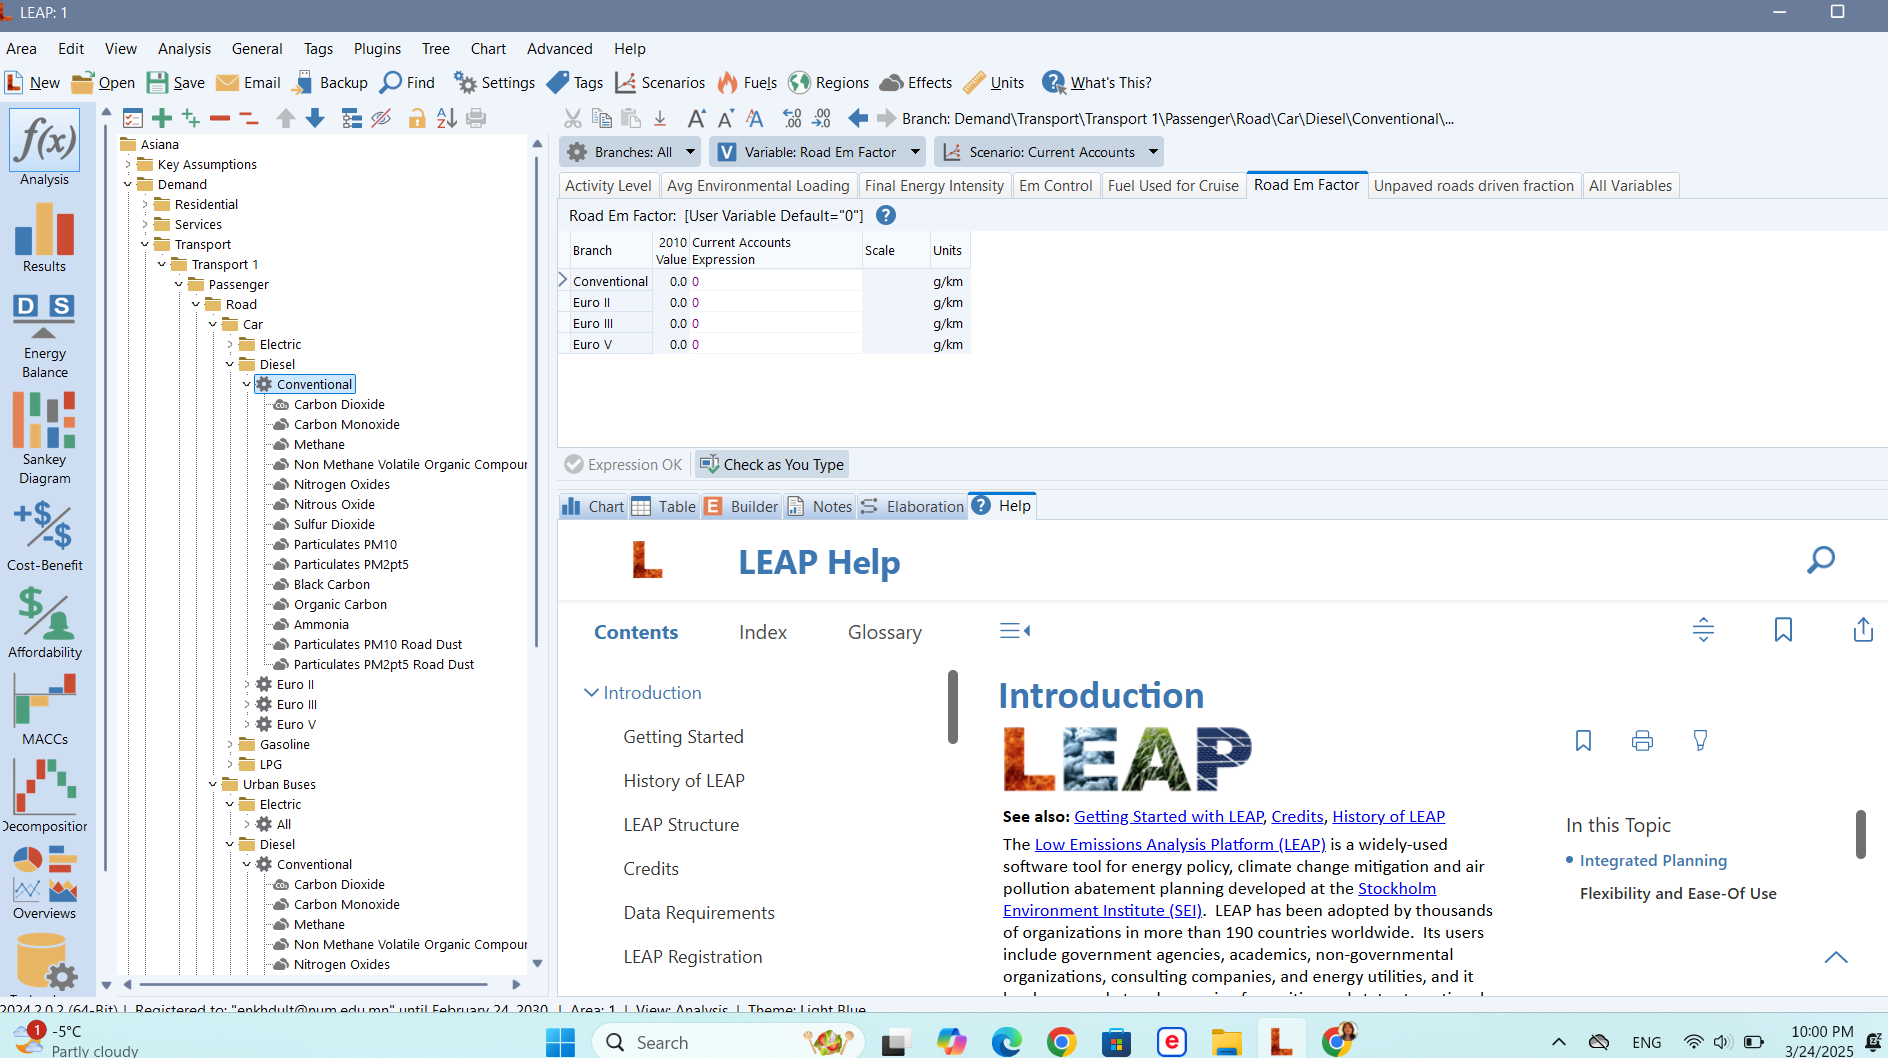Collapse the Introduction help section
The height and width of the screenshot is (1058, 1888).
click(x=591, y=692)
